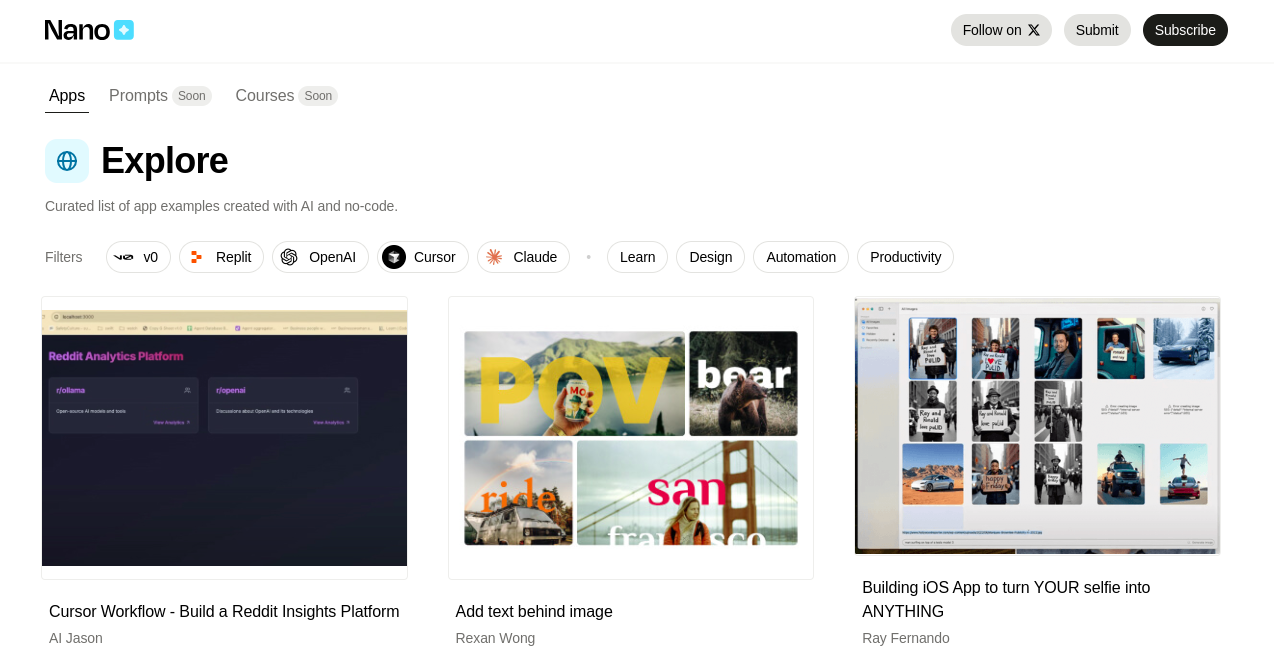Click author name Rexan Wong
The width and height of the screenshot is (1274, 666).
click(495, 638)
